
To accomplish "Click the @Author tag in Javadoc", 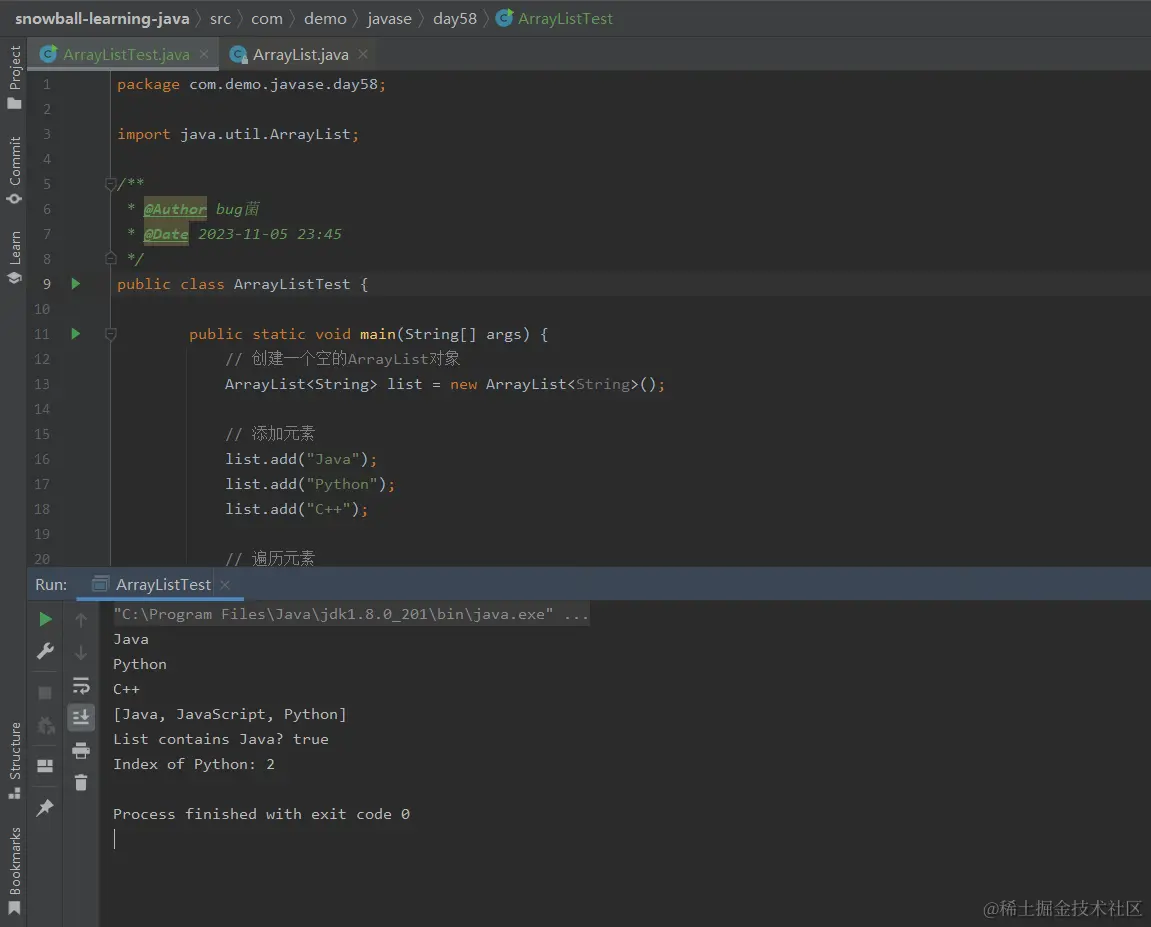I will (175, 209).
